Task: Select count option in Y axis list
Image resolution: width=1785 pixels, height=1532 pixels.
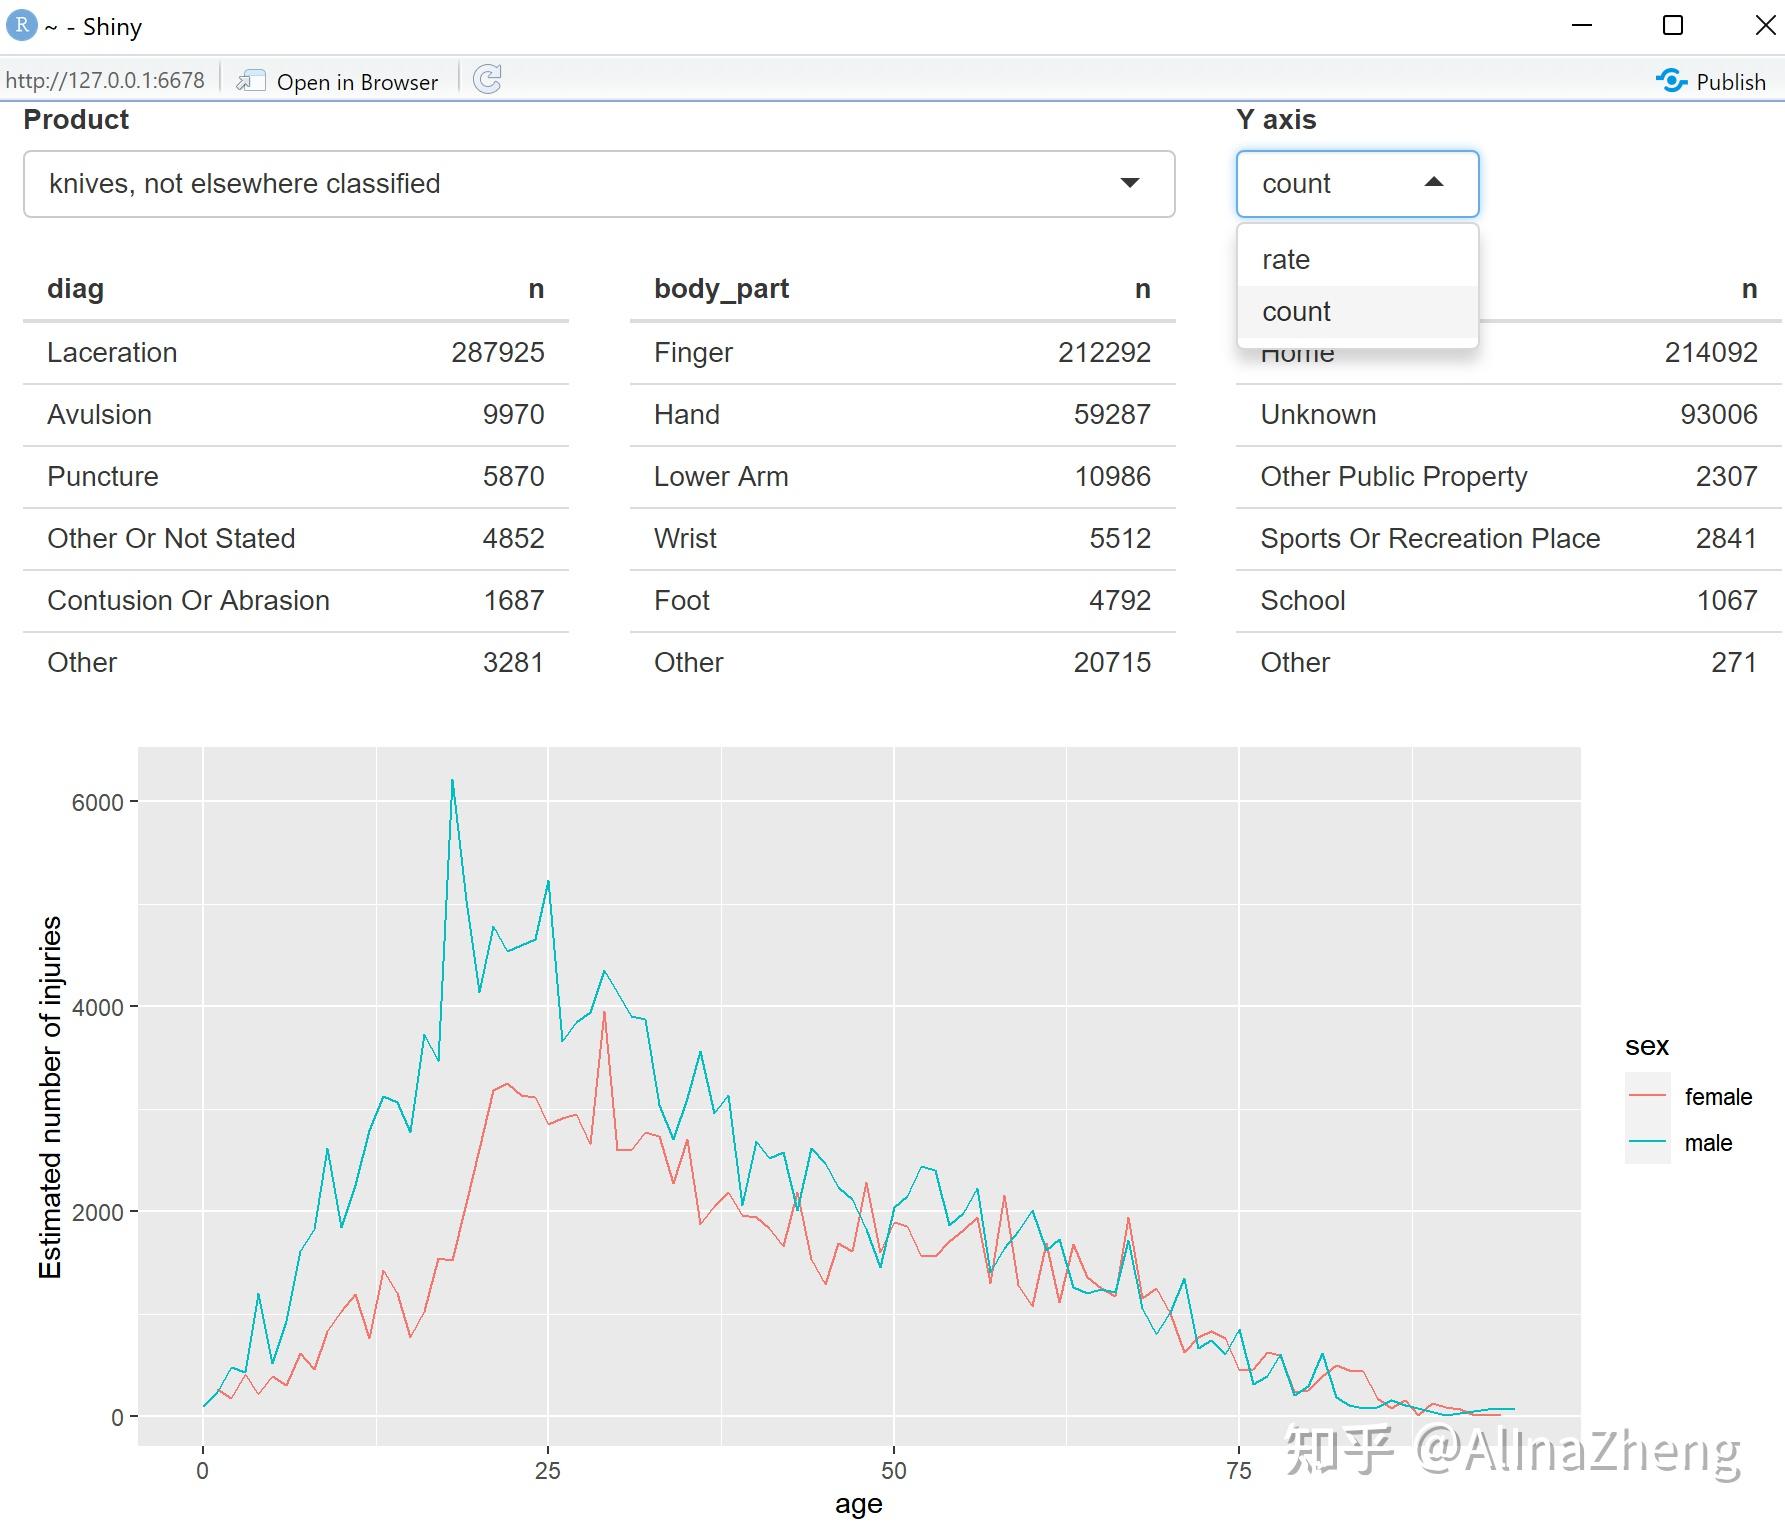Action: click(1357, 312)
